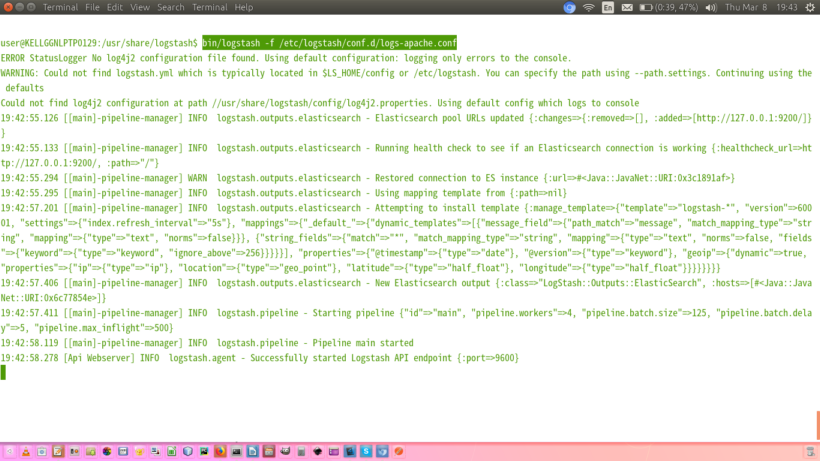This screenshot has width=820, height=461.
Task: Open GIMP from the bottom dock
Action: [x=285, y=451]
